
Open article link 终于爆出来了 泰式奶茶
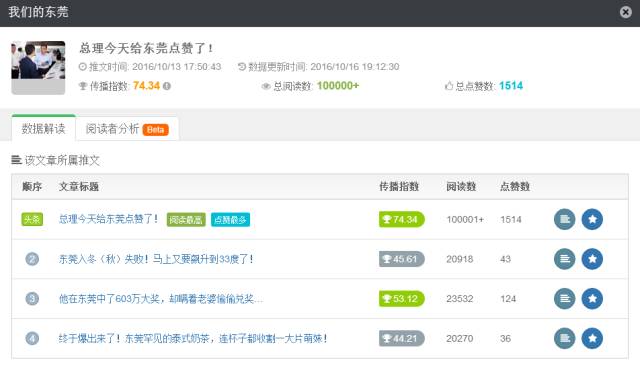pos(193,338)
